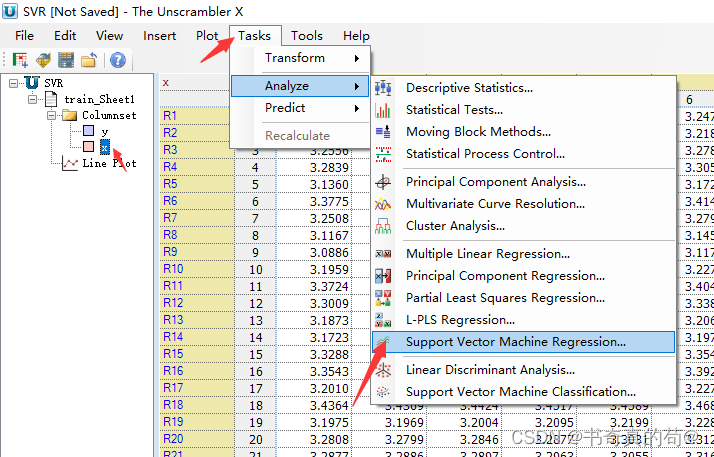Click the Multiple Linear Regression icon
Image resolution: width=714 pixels, height=457 pixels.
pyautogui.click(x=383, y=254)
